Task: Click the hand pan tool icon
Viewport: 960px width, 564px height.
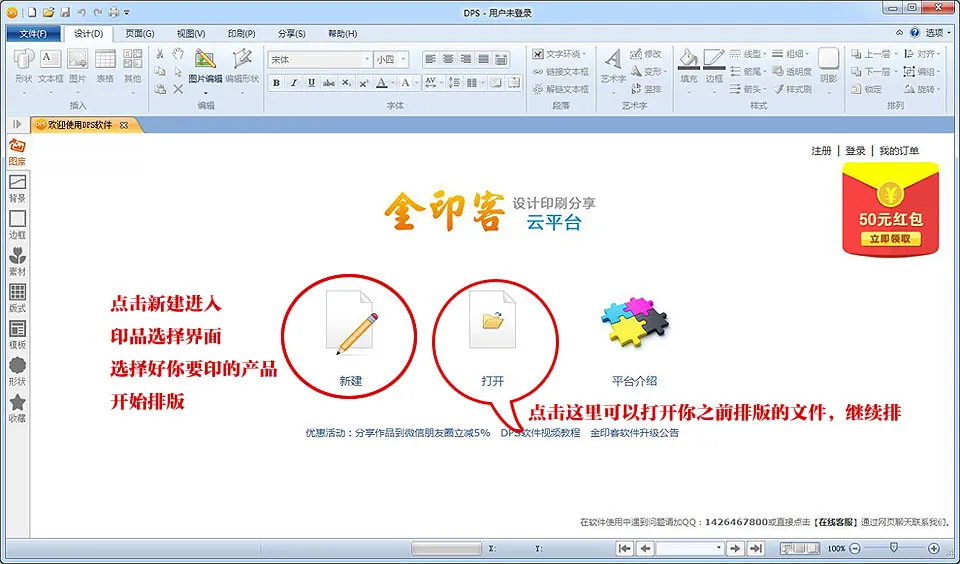Action: click(x=178, y=54)
